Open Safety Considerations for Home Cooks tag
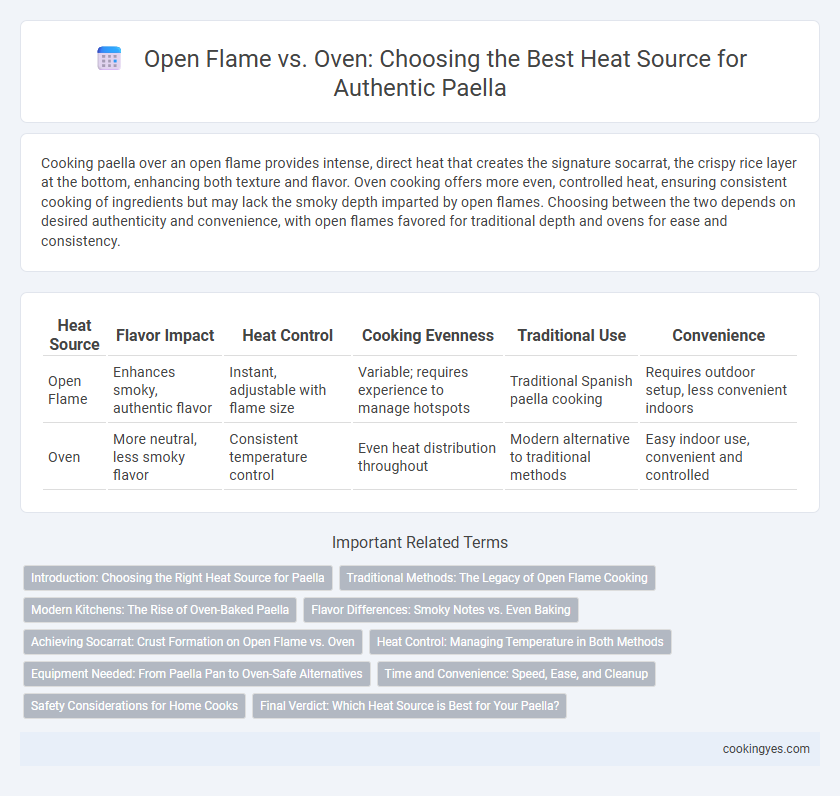 (134, 706)
